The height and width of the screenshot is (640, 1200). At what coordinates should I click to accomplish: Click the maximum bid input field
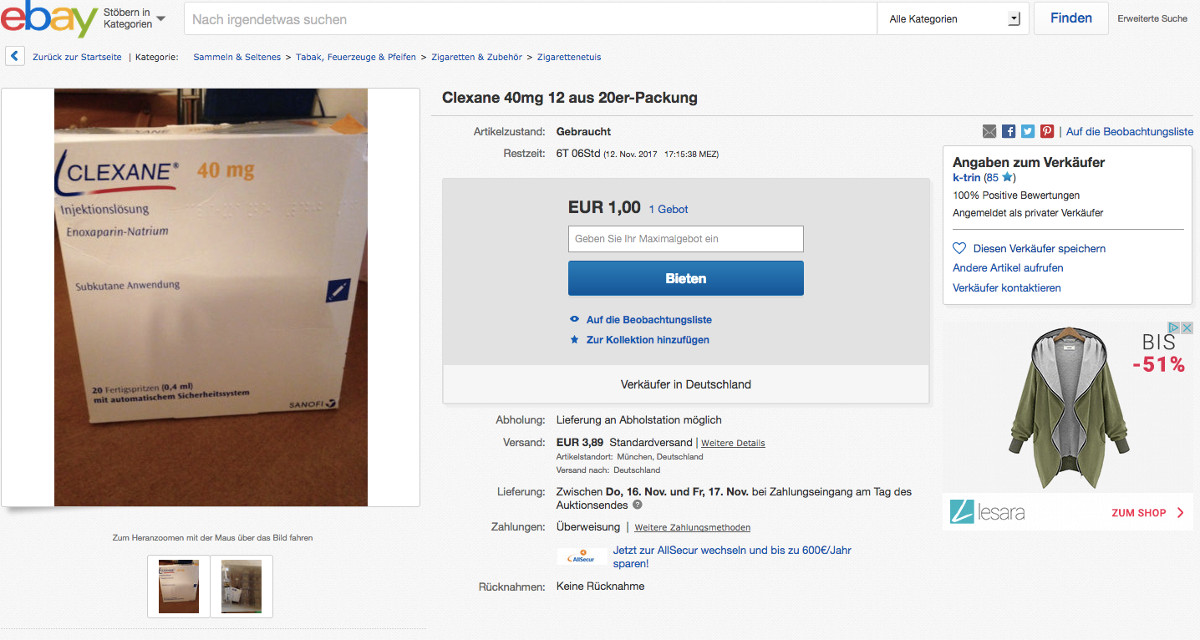point(686,239)
